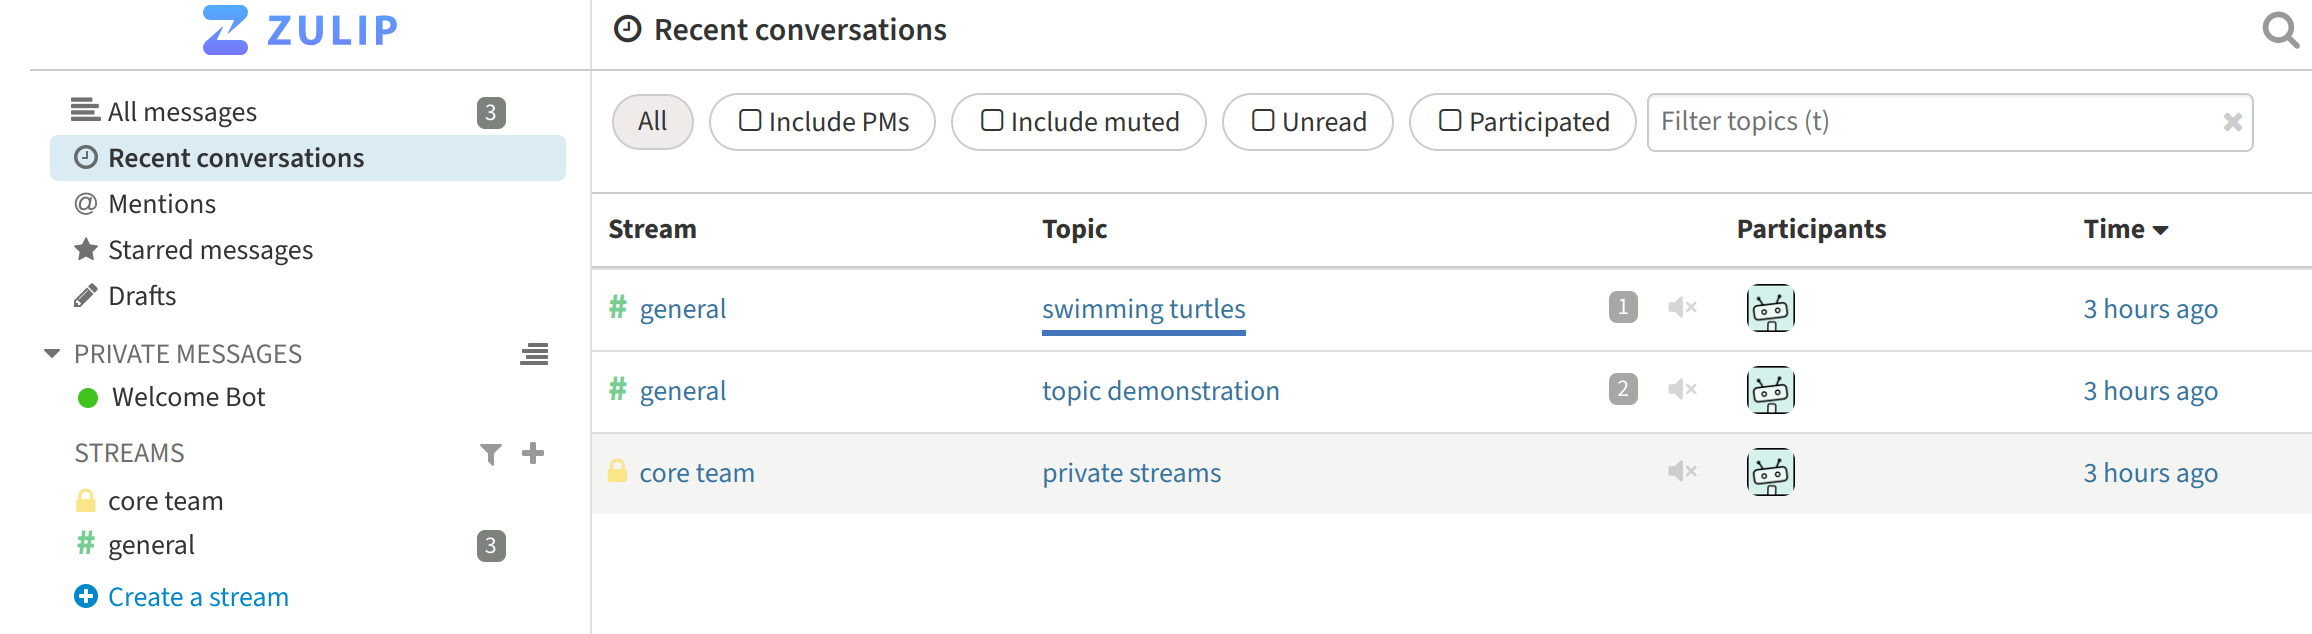
Task: Collapse the Private Messages section
Action: [x=52, y=354]
